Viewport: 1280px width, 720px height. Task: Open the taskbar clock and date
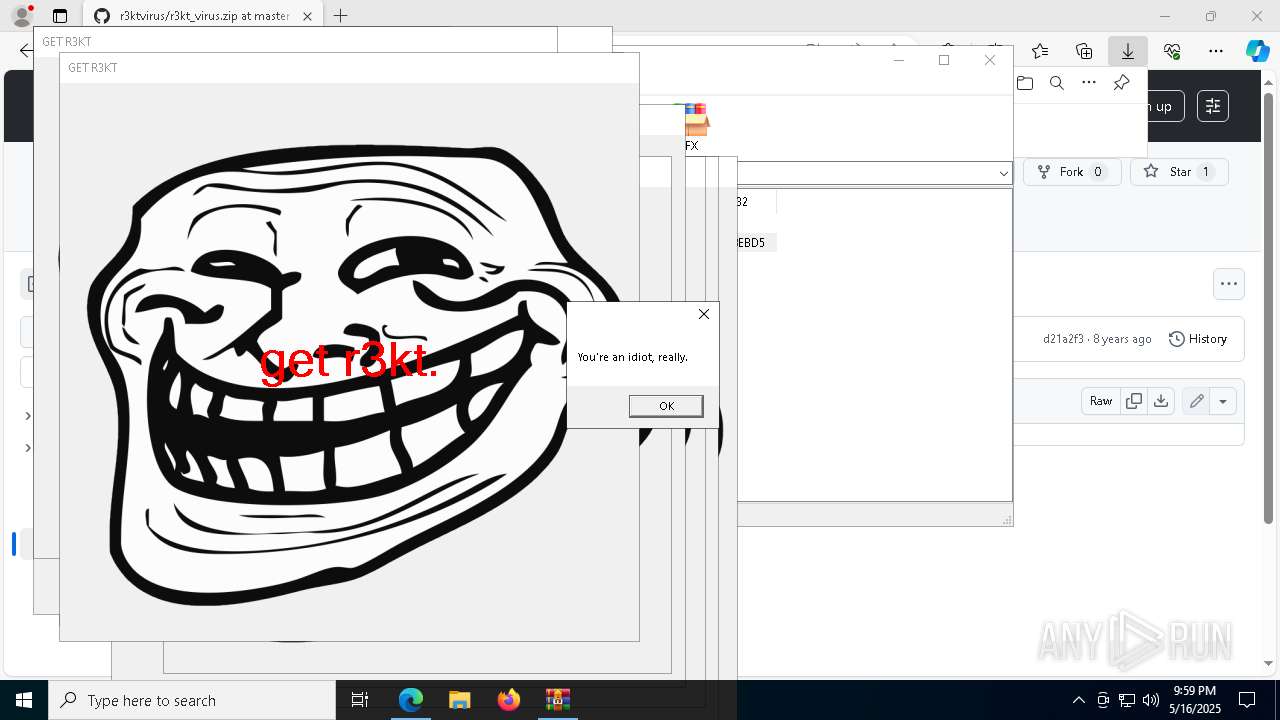click(1194, 700)
